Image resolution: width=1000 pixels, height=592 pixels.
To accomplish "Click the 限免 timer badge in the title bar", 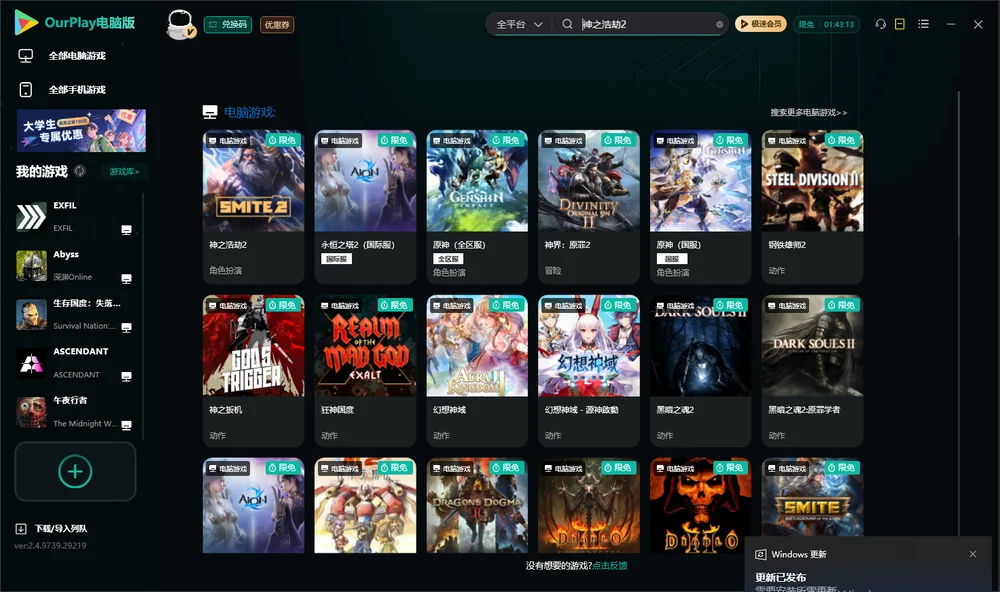I will click(826, 24).
